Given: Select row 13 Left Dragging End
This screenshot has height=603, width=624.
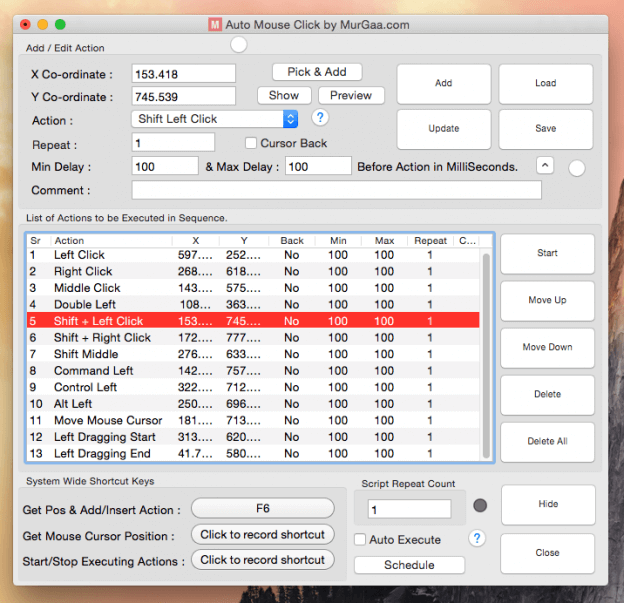Looking at the screenshot, I should point(253,453).
